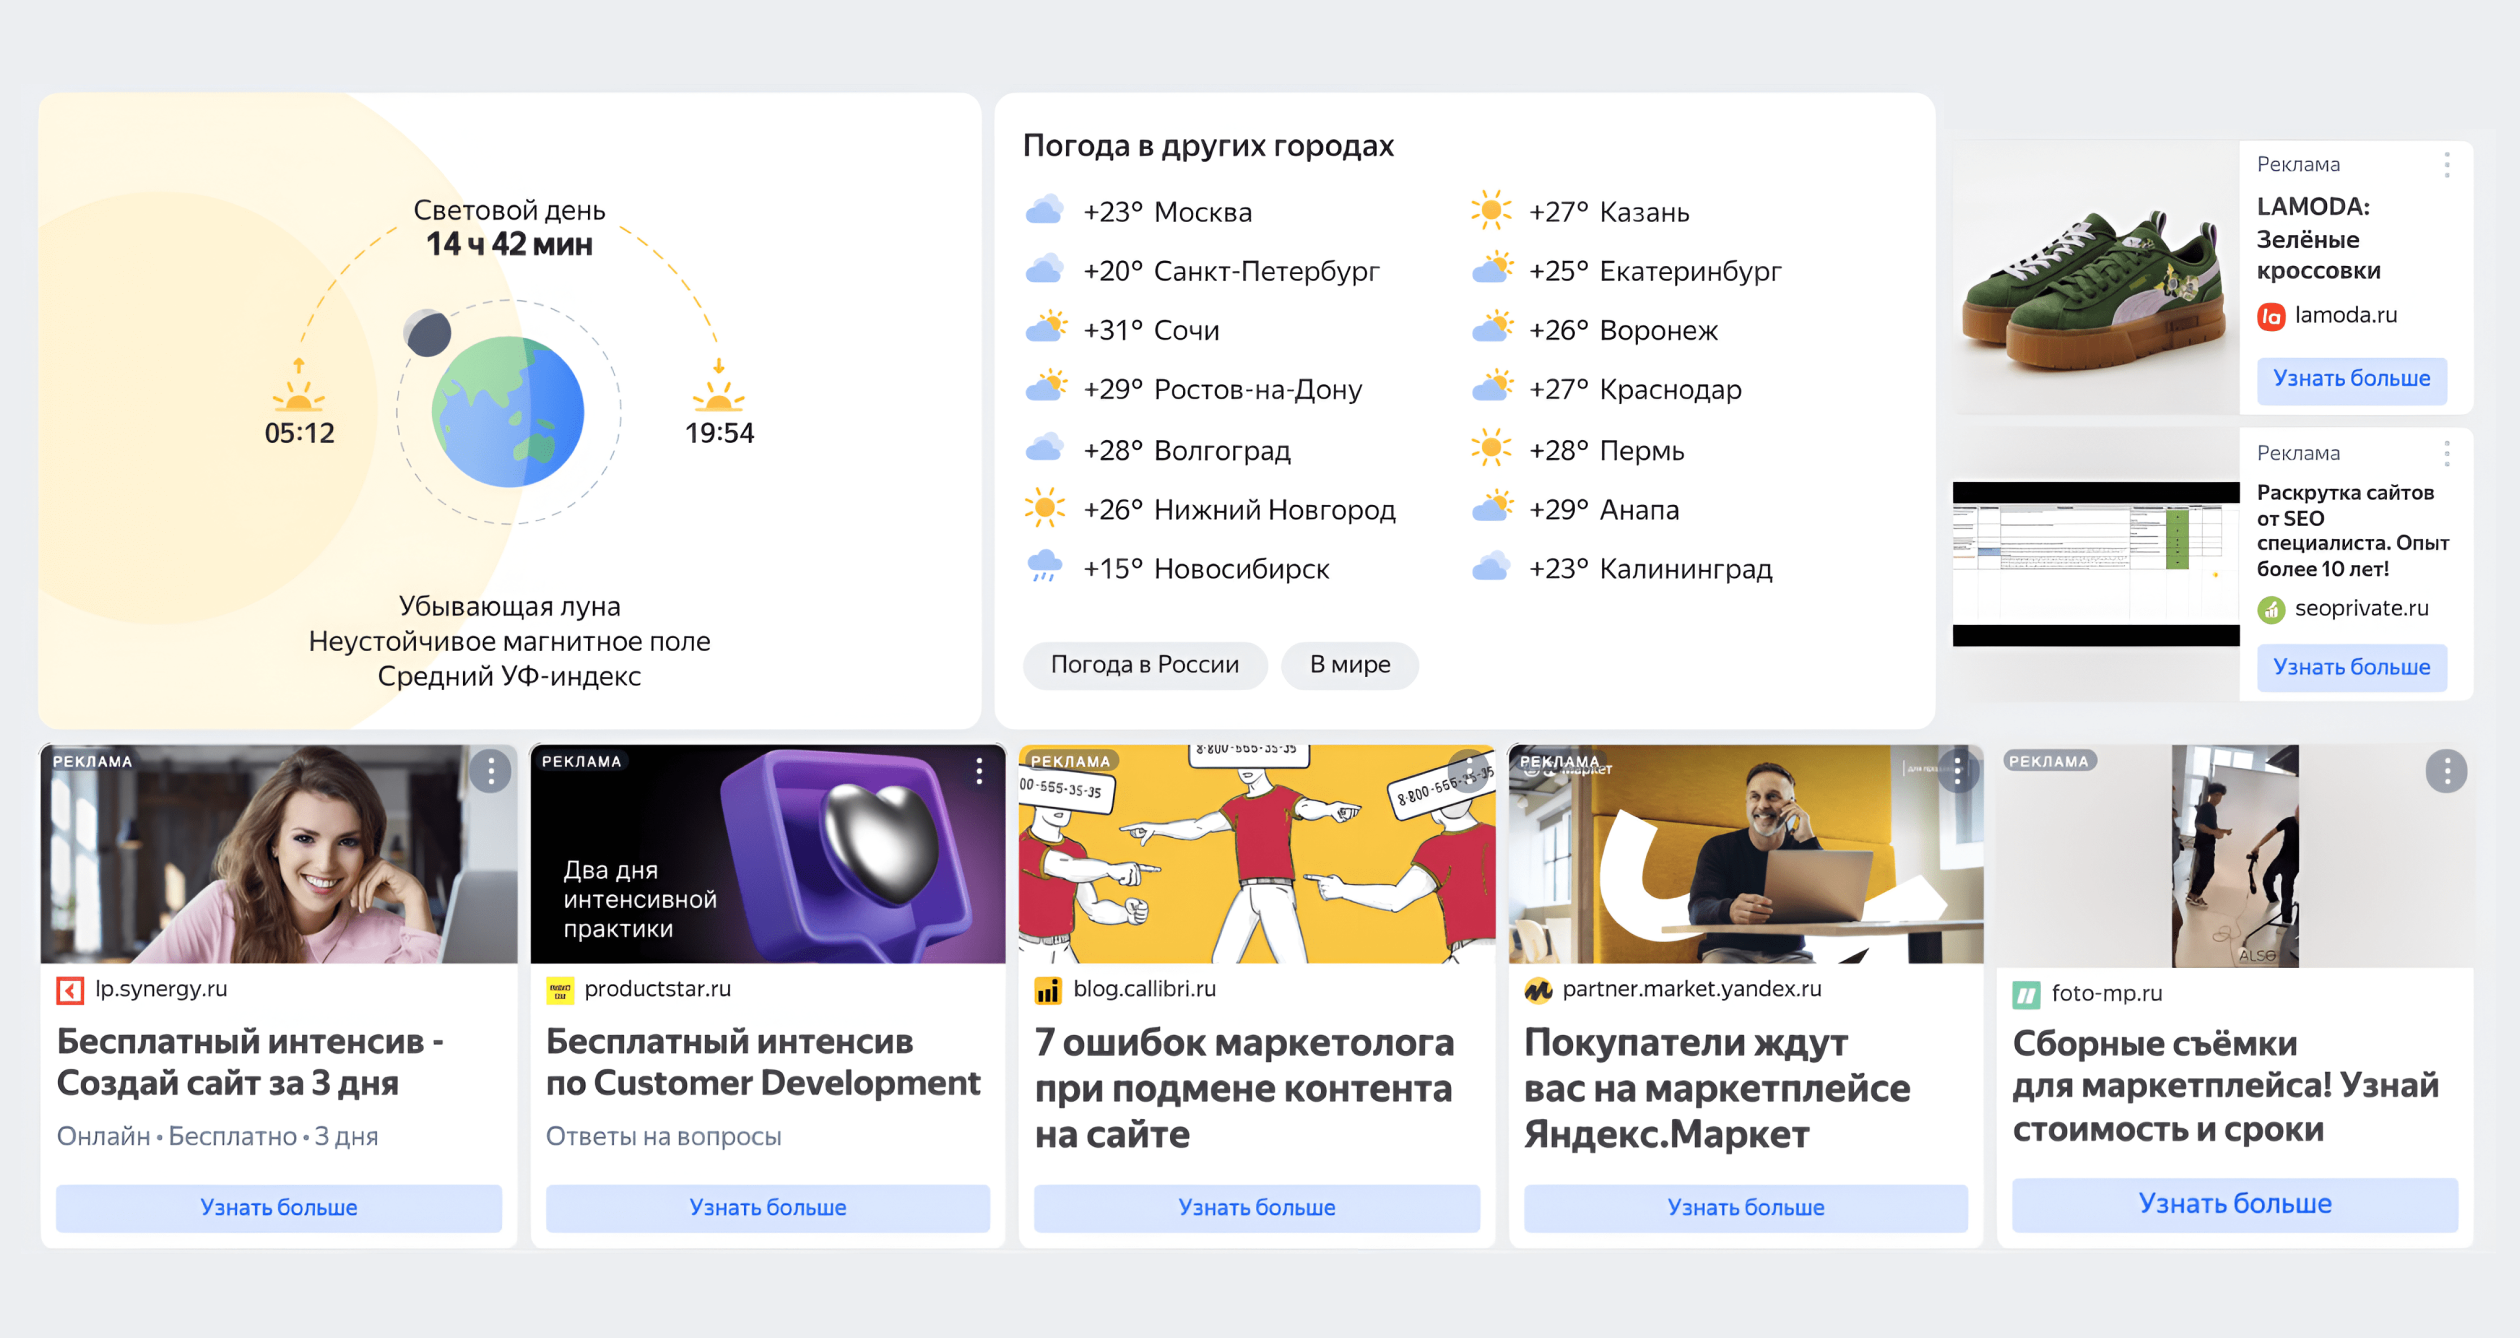Click the sunrise icon above 05:12

[x=298, y=394]
